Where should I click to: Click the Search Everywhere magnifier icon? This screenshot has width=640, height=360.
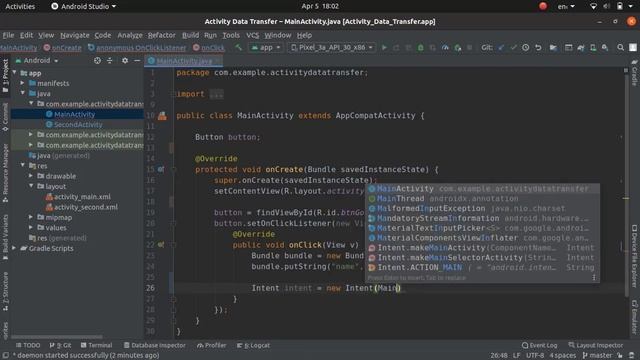pos(620,47)
